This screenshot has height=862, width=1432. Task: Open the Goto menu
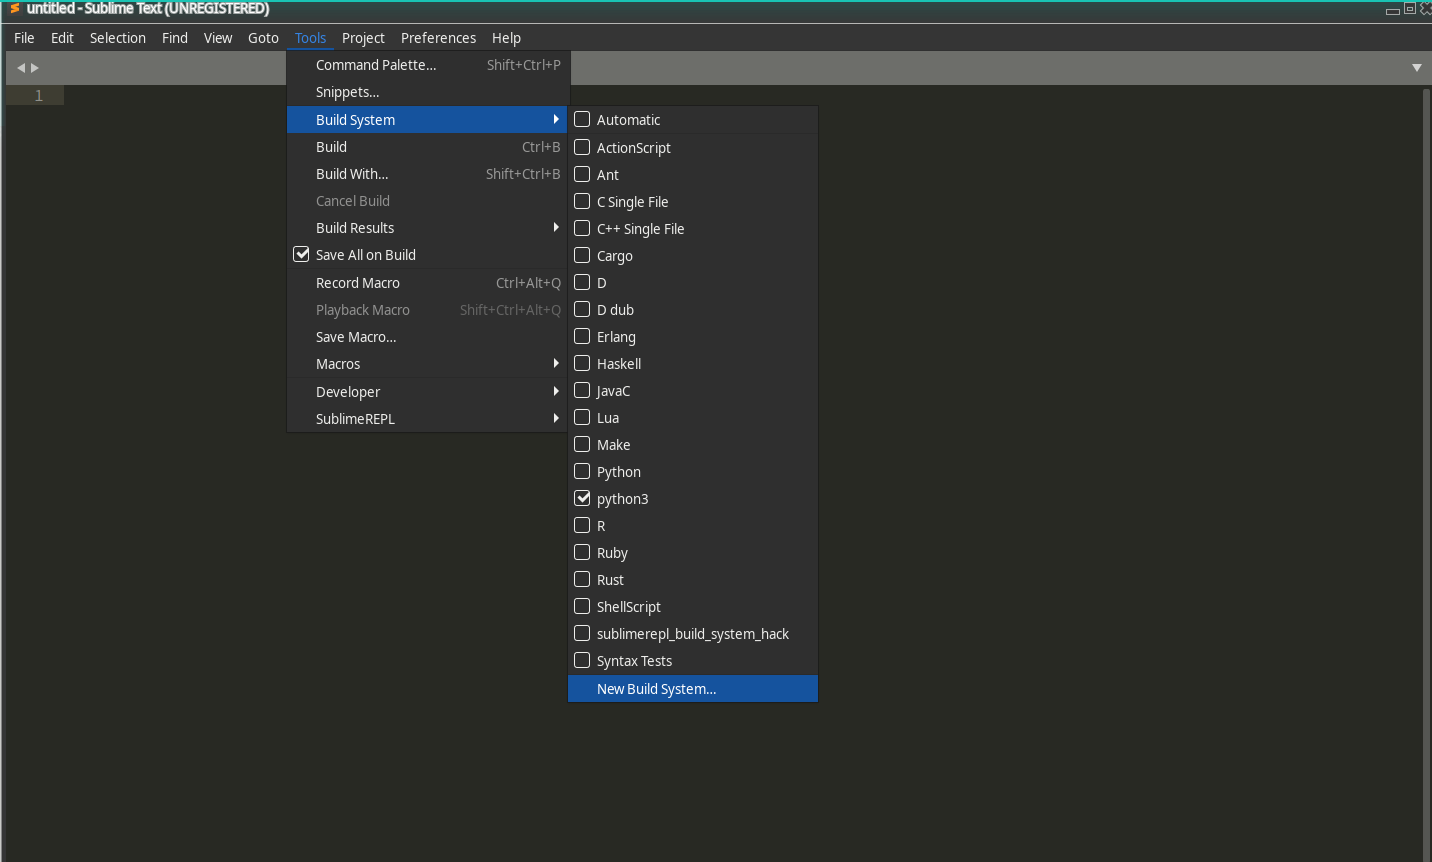pyautogui.click(x=263, y=38)
